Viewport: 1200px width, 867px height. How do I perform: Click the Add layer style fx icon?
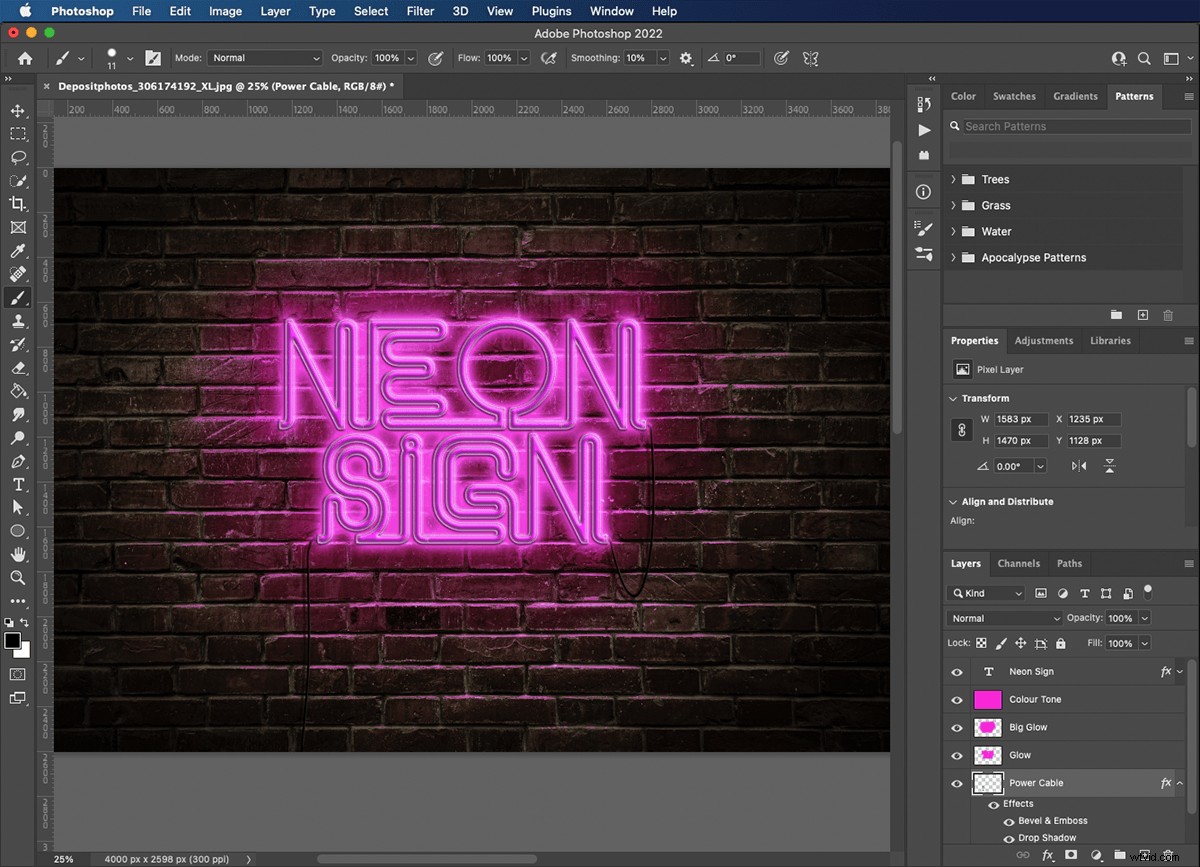(x=1047, y=855)
